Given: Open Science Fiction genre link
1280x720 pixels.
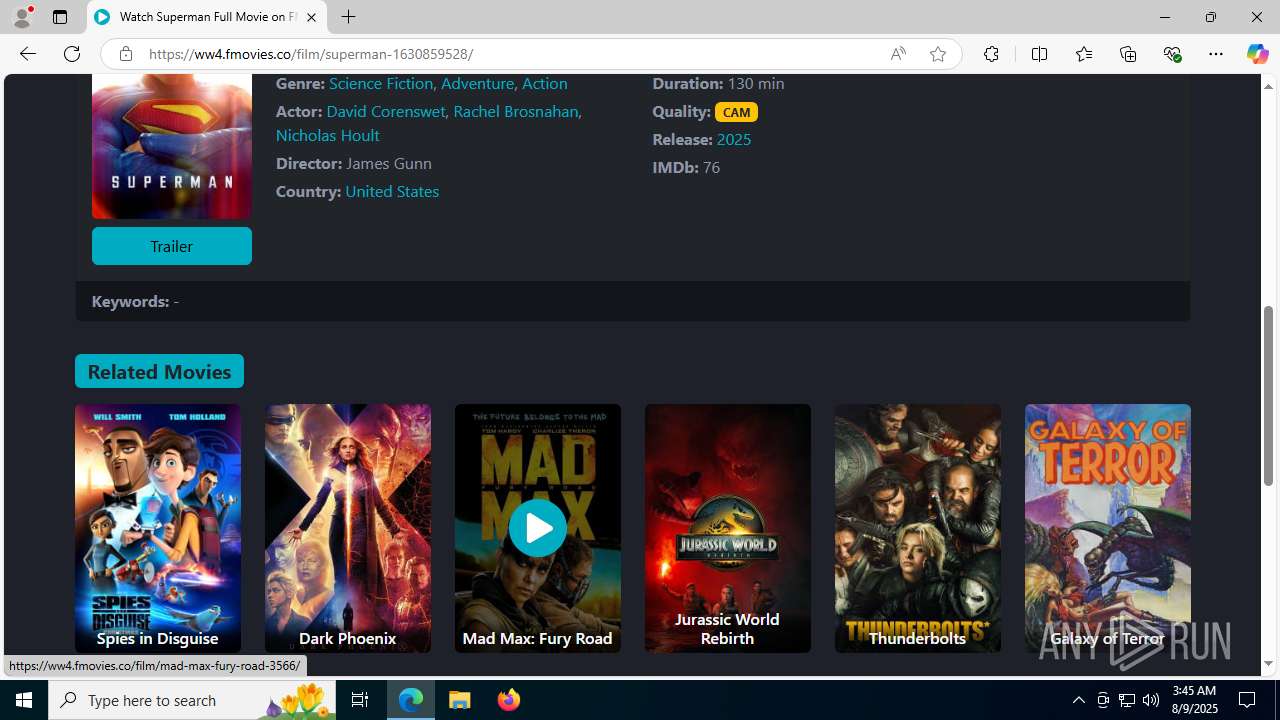Looking at the screenshot, I should pyautogui.click(x=381, y=84).
